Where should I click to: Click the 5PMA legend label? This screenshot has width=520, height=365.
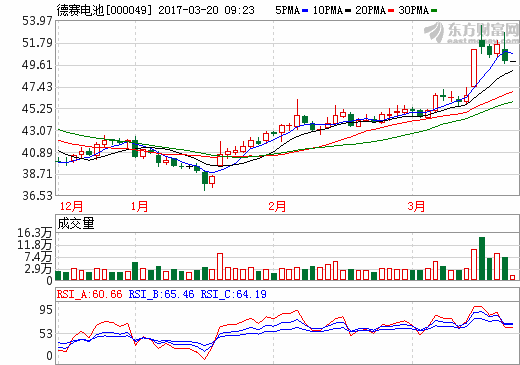click(287, 10)
